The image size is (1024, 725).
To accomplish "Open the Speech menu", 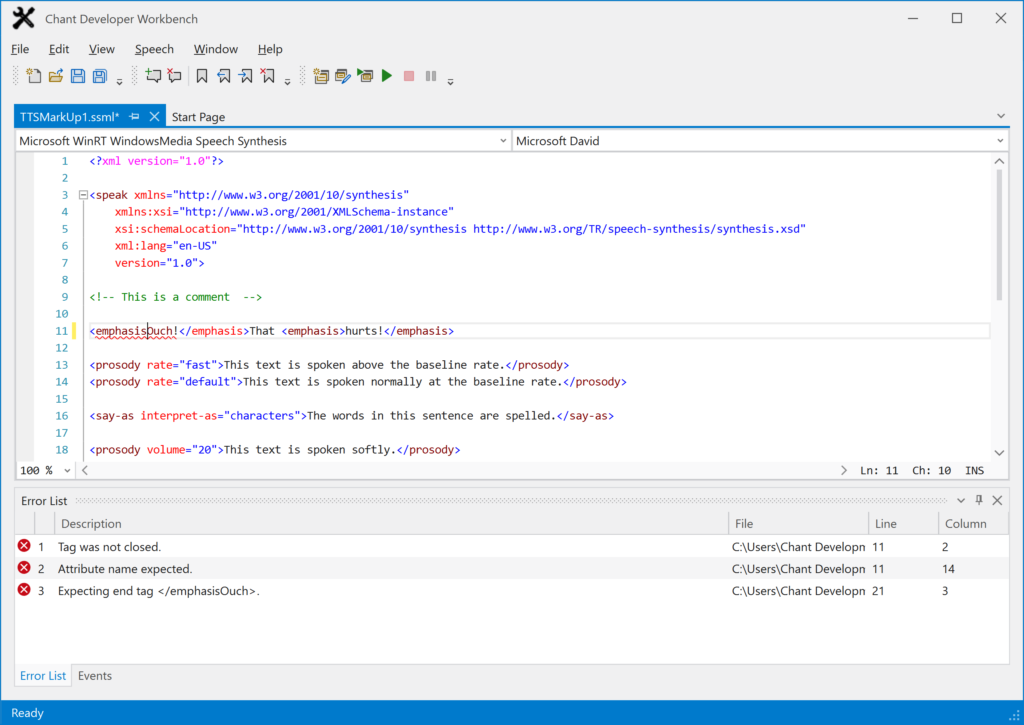I will coord(154,49).
